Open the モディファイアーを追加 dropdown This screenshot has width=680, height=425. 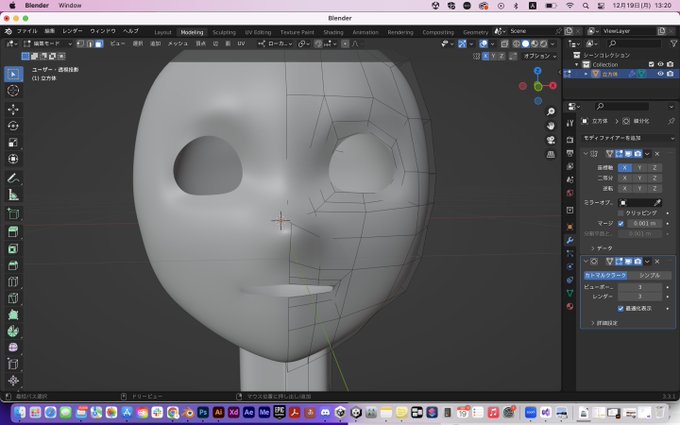click(627, 136)
